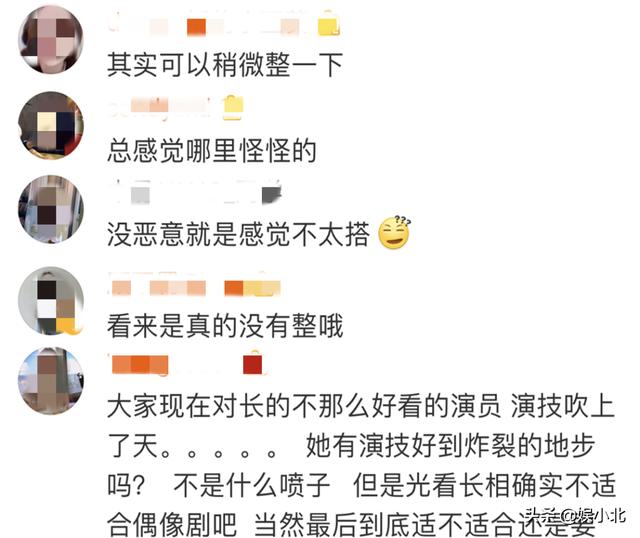Click yellow member badge above "总感觉哪里怪怪的"
The image size is (640, 538).
pyautogui.click(x=233, y=108)
